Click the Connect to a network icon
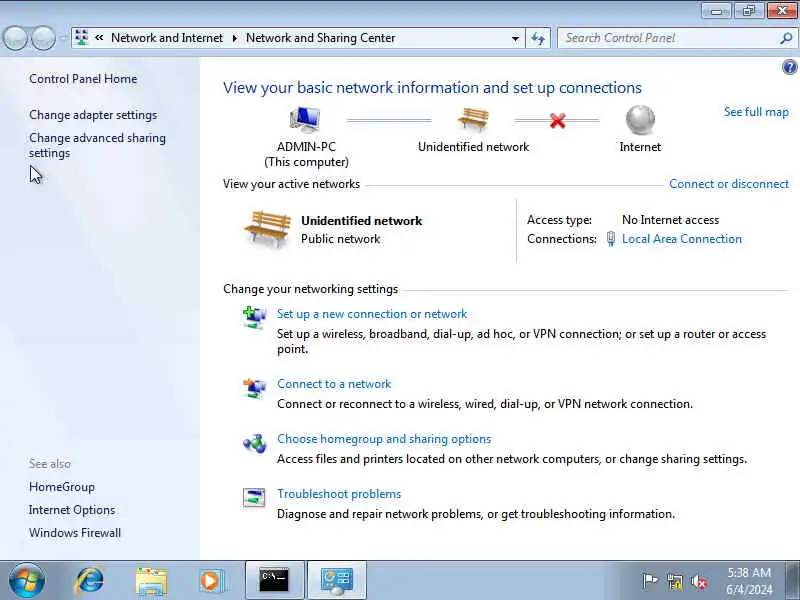 coord(254,388)
